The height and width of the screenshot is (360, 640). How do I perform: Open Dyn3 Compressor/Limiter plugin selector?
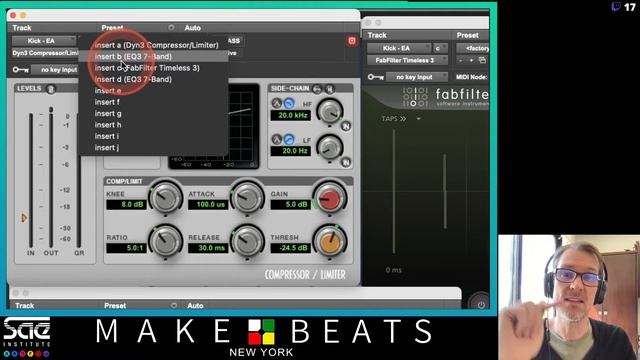pyautogui.click(x=45, y=53)
